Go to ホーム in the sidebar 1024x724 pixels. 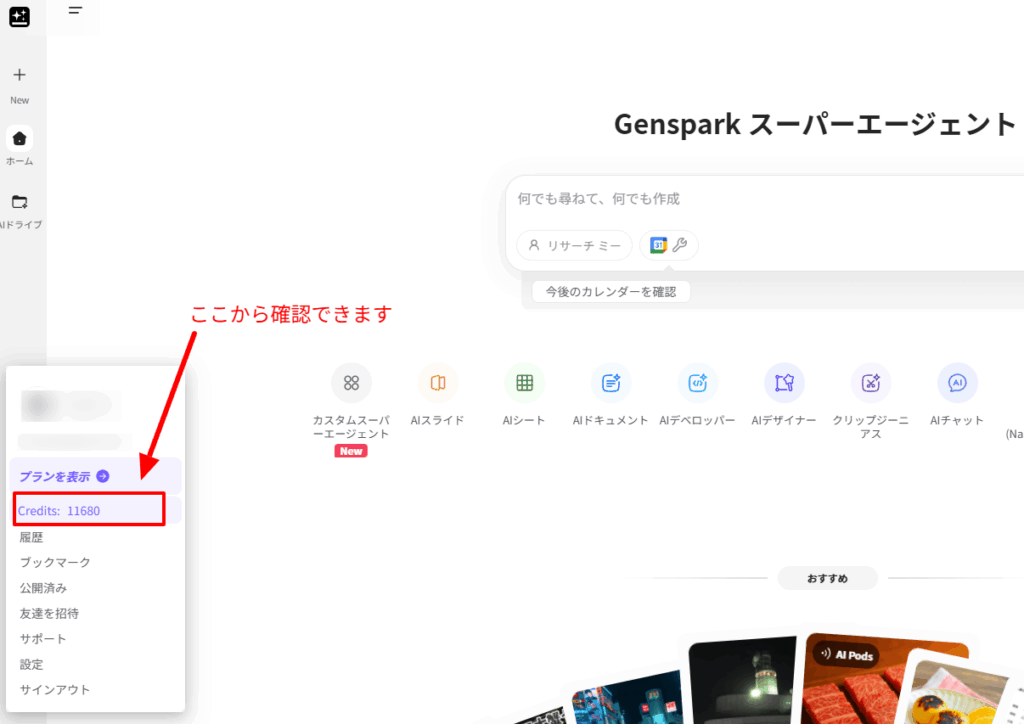pos(19,139)
